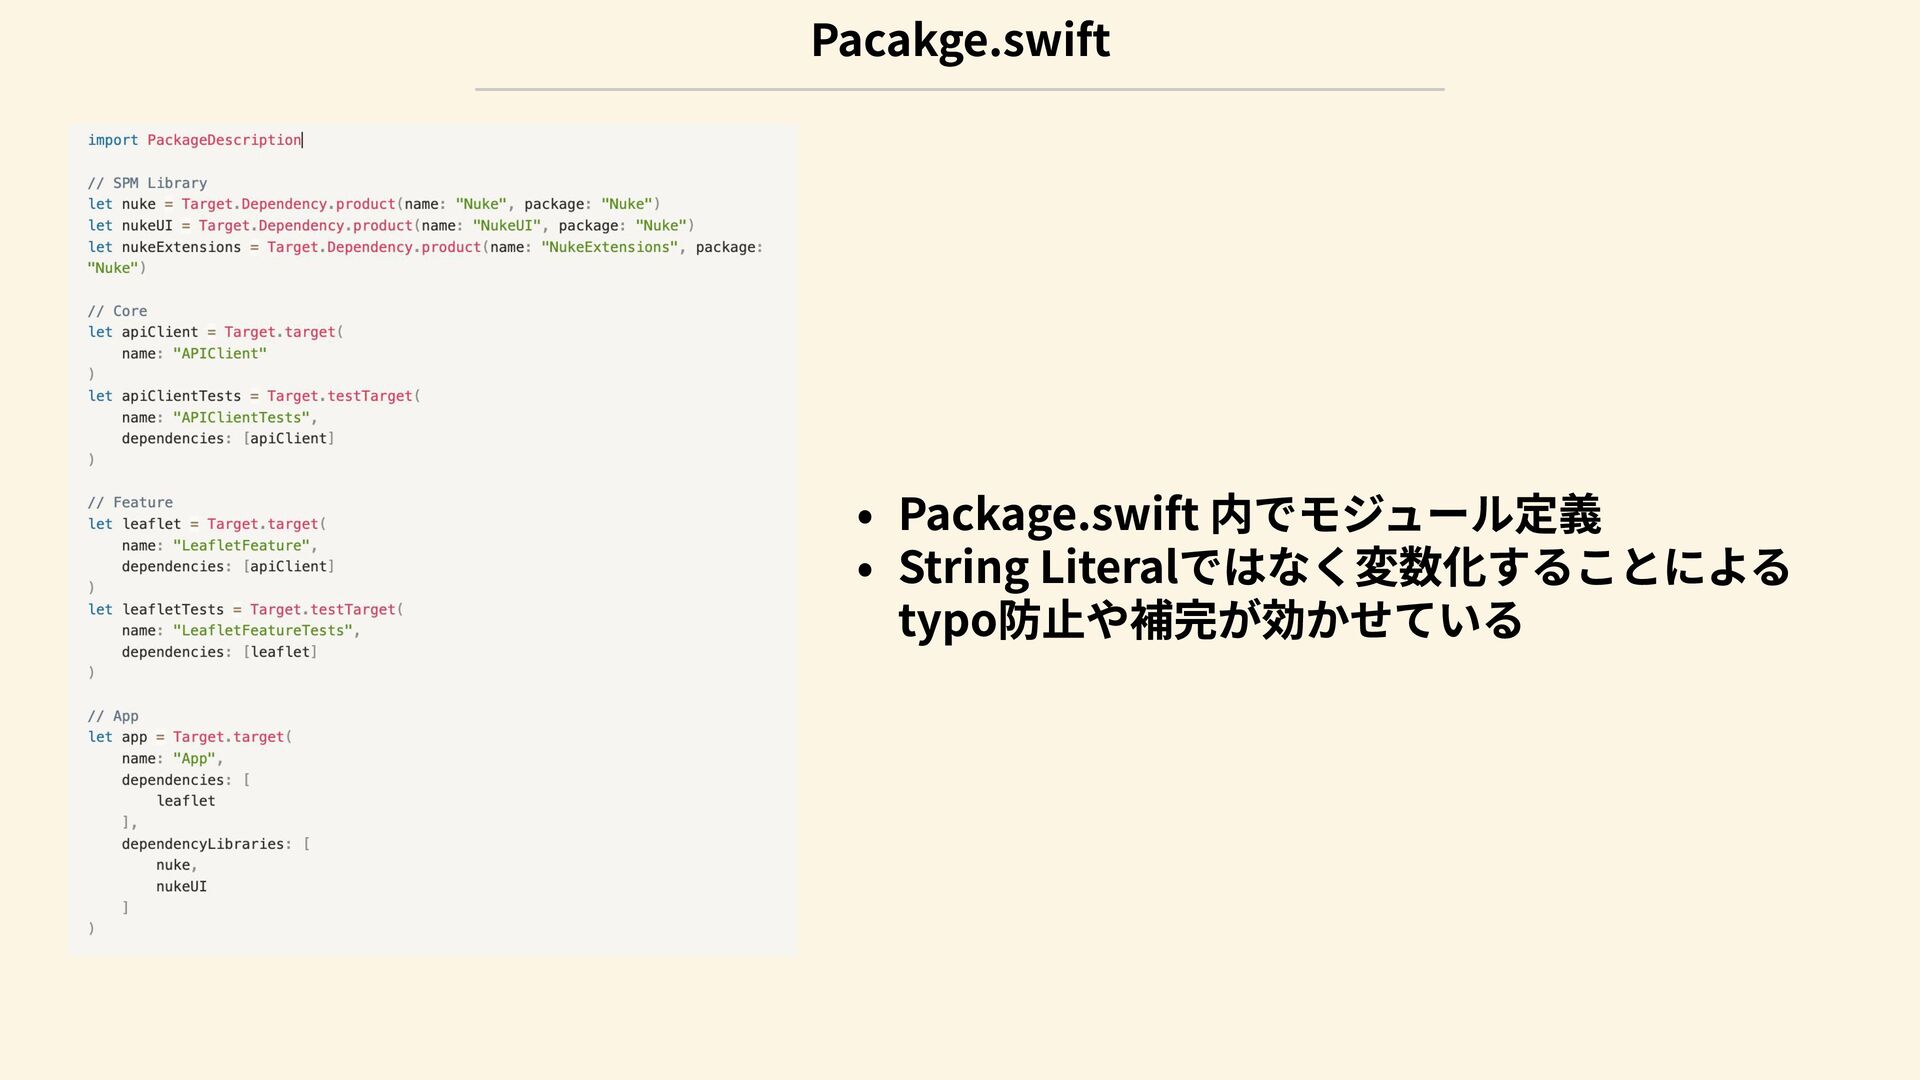
Task: Click the "APIClientTests" name string
Action: coord(240,418)
